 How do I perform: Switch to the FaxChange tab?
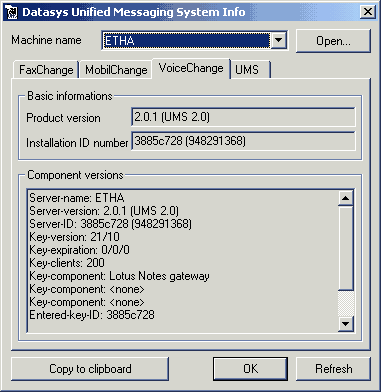pyautogui.click(x=46, y=70)
